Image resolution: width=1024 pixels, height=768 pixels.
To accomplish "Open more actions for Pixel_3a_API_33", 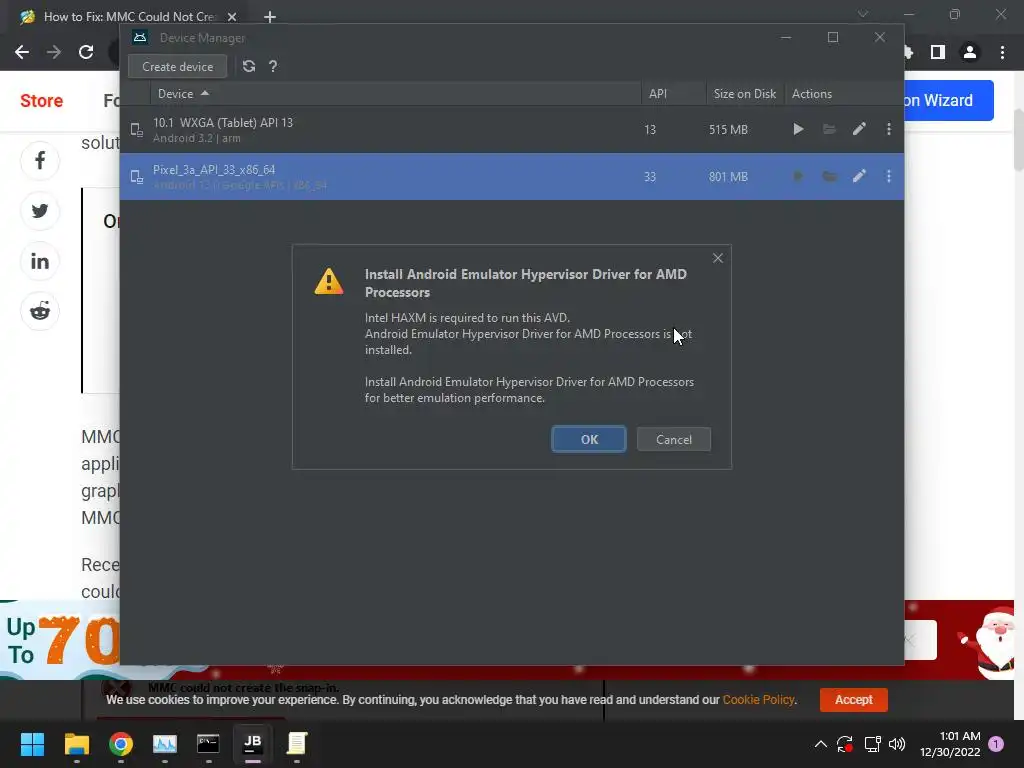I will (889, 176).
